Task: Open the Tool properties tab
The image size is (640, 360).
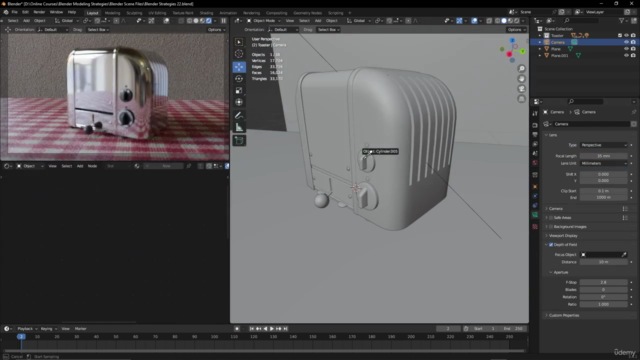Action: [535, 113]
